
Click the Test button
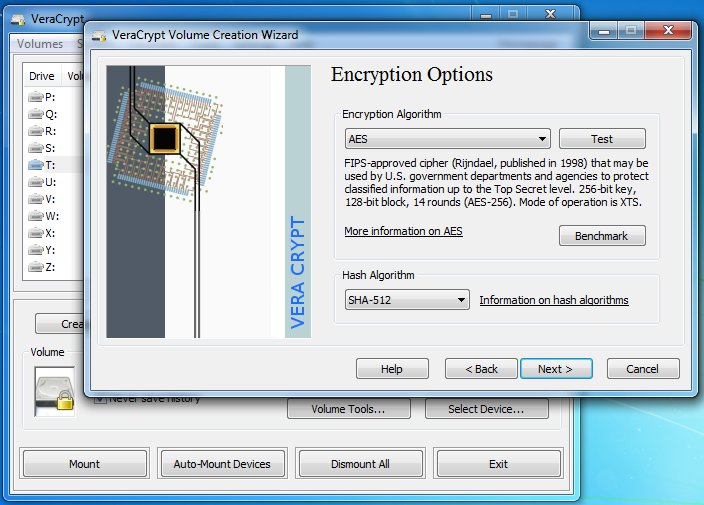click(602, 139)
